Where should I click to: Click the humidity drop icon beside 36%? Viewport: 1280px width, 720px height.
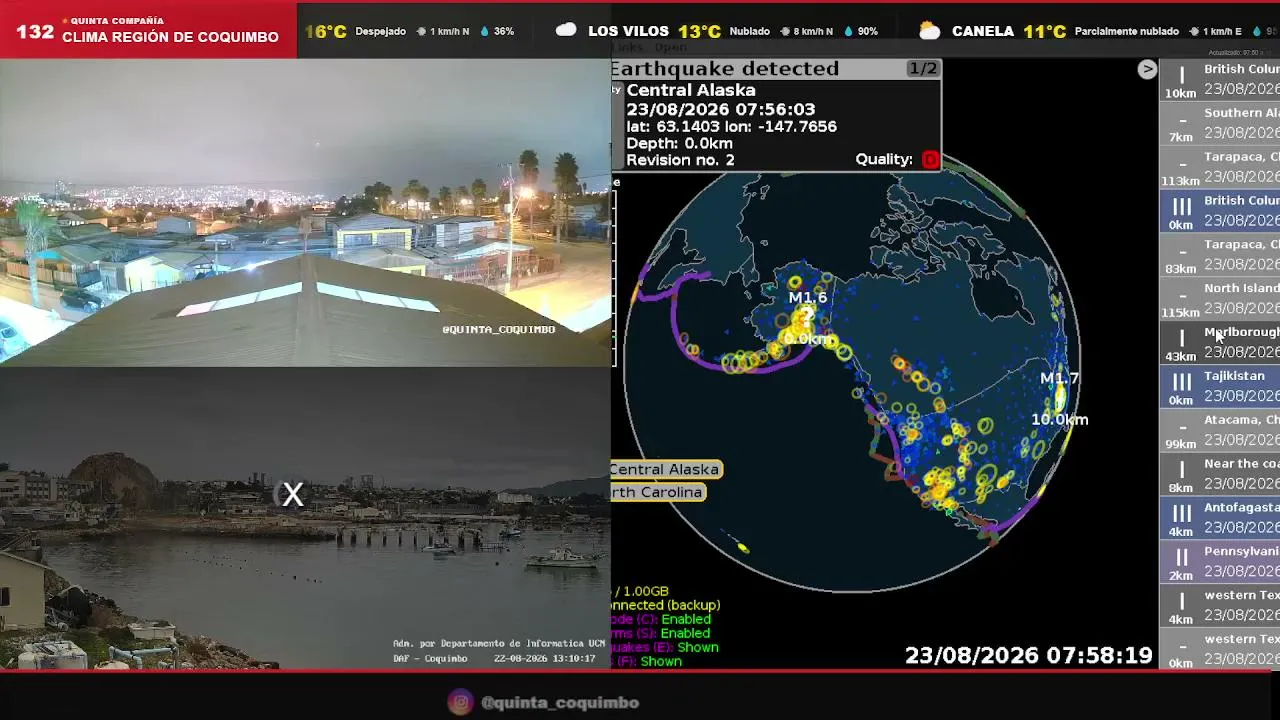485,31
